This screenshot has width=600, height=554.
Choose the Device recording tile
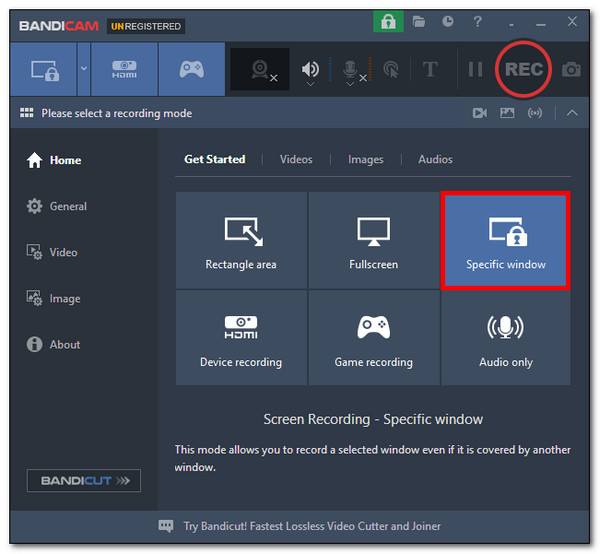(x=241, y=338)
